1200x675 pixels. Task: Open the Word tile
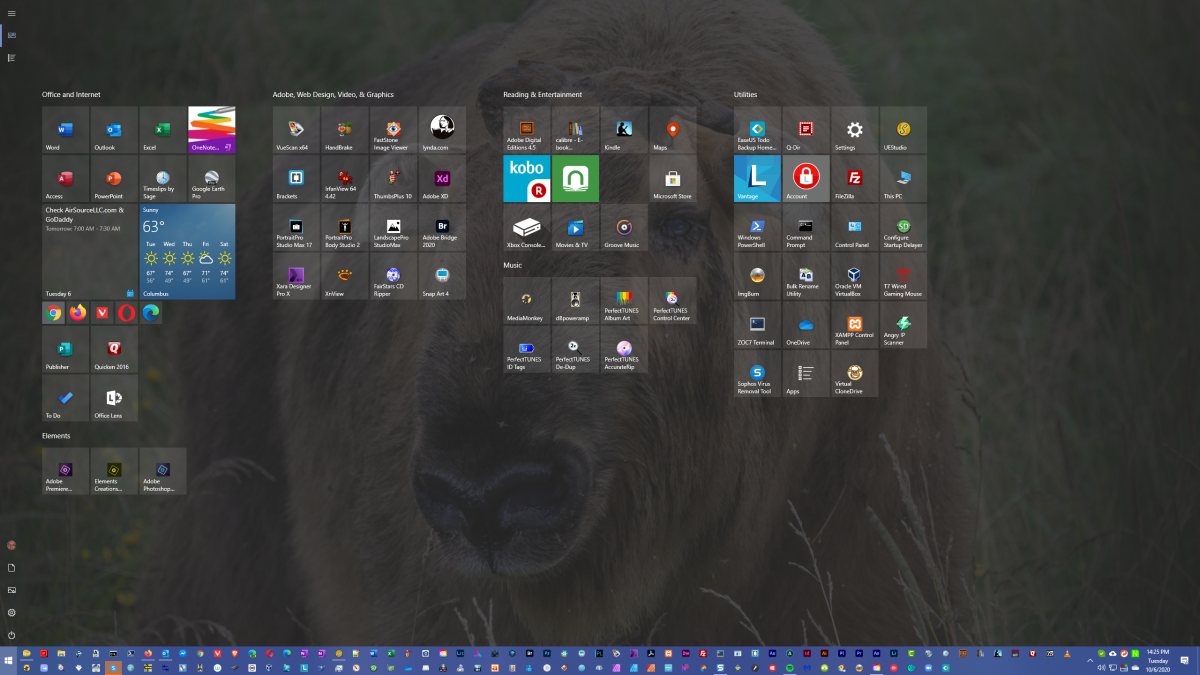pos(65,130)
